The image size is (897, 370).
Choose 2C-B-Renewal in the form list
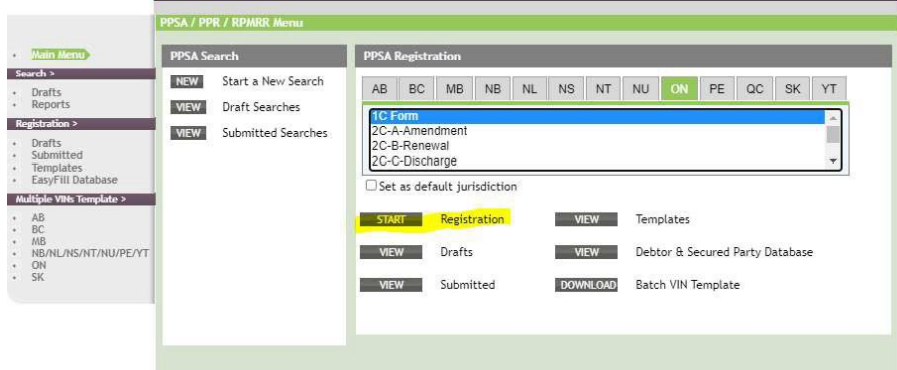[597, 145]
